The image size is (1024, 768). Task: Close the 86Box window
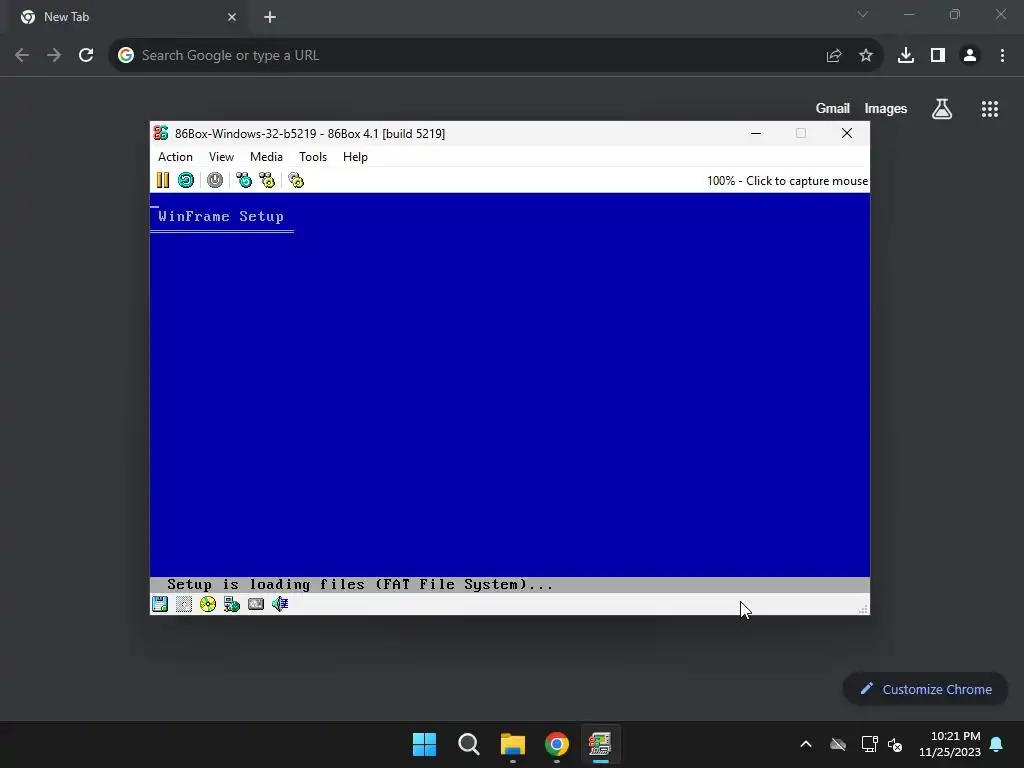point(847,133)
